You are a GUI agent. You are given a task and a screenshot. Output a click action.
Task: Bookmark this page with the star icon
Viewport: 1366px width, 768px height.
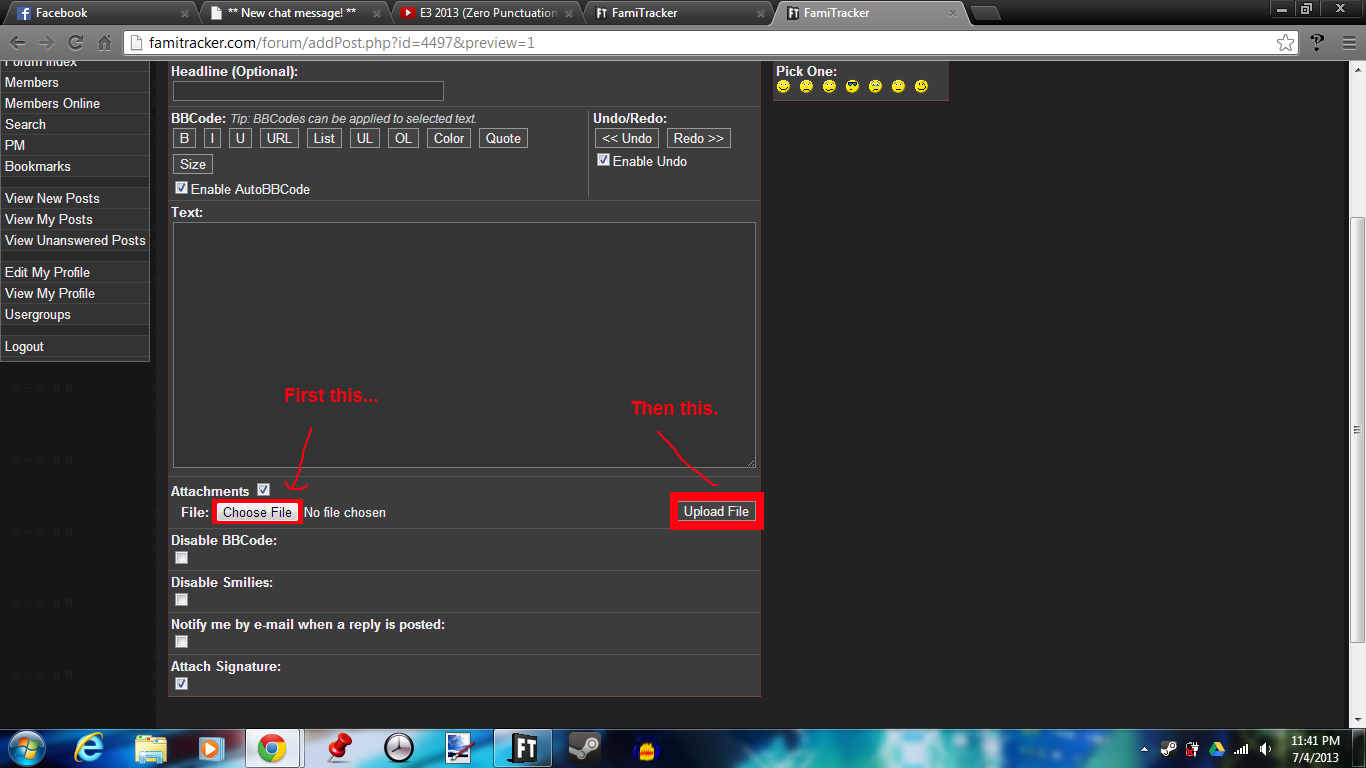click(x=1285, y=43)
